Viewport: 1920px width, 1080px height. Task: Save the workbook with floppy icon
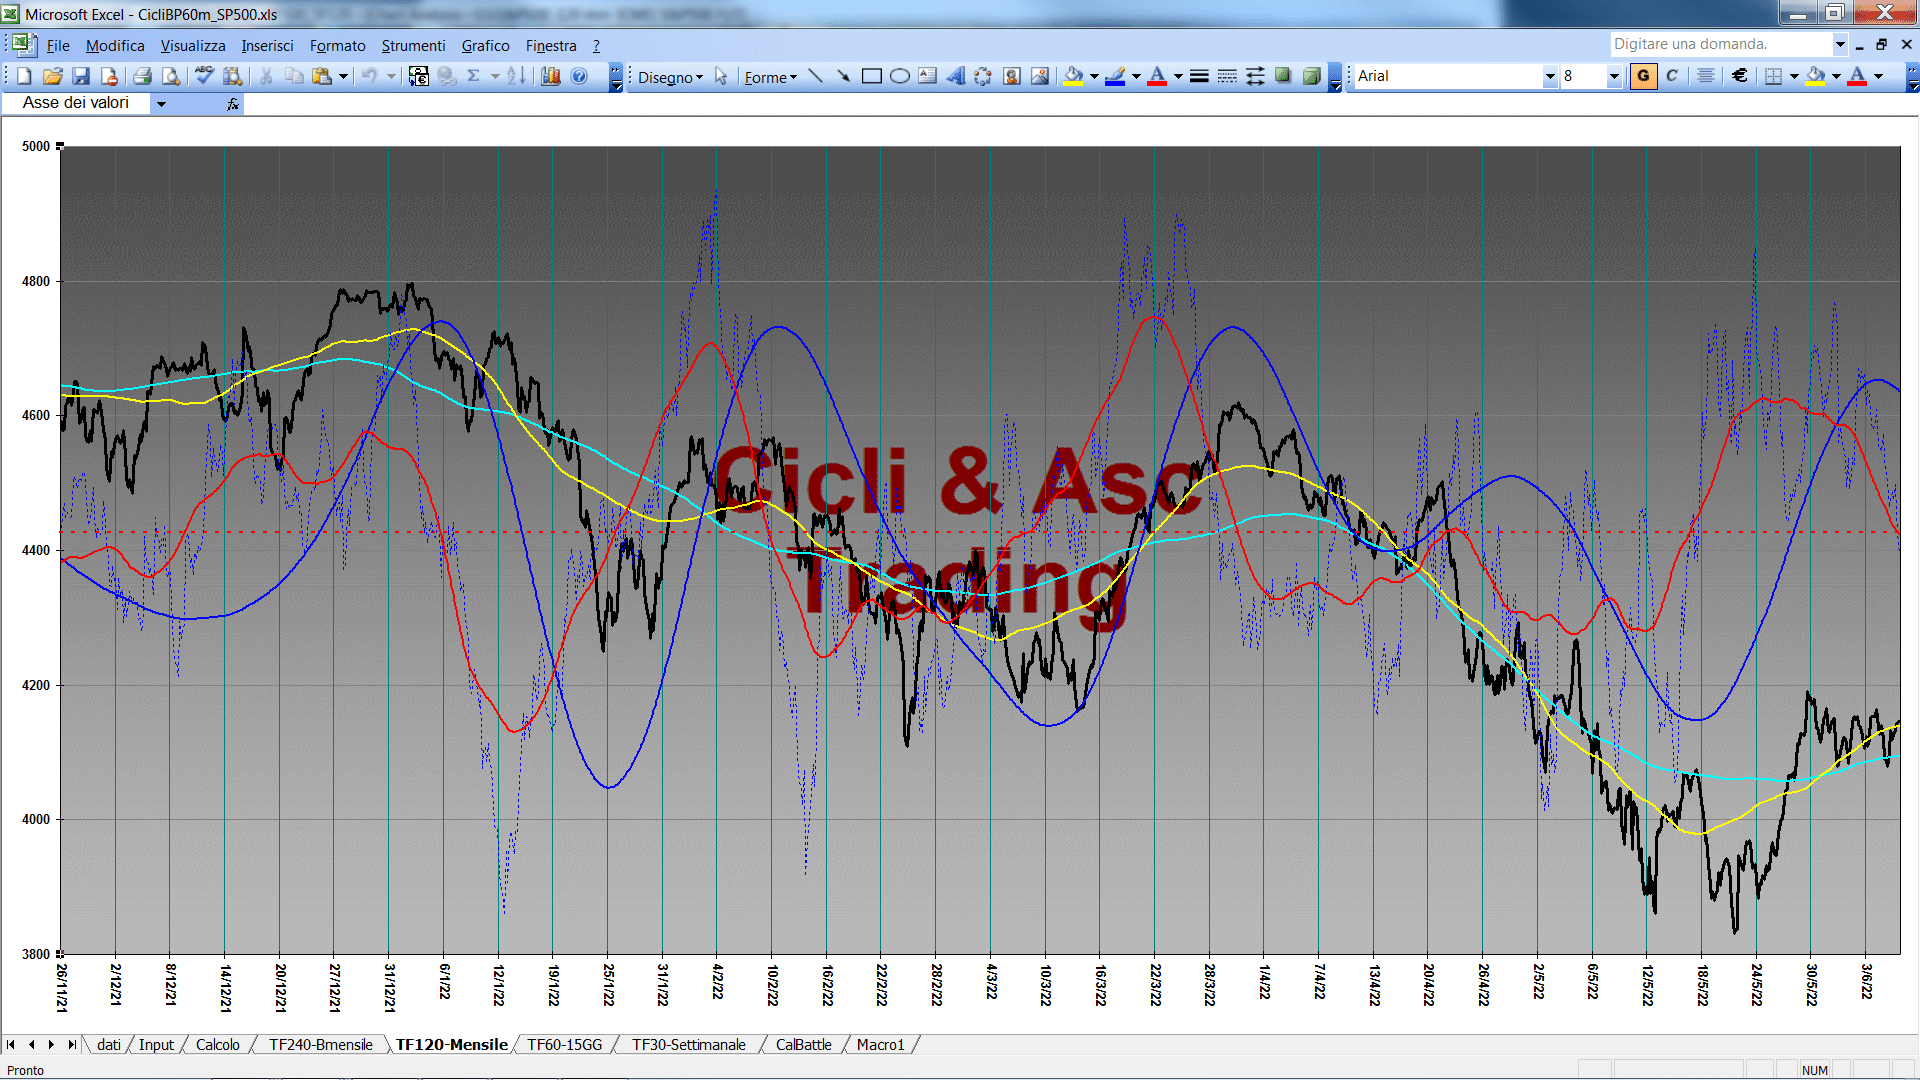(81, 76)
